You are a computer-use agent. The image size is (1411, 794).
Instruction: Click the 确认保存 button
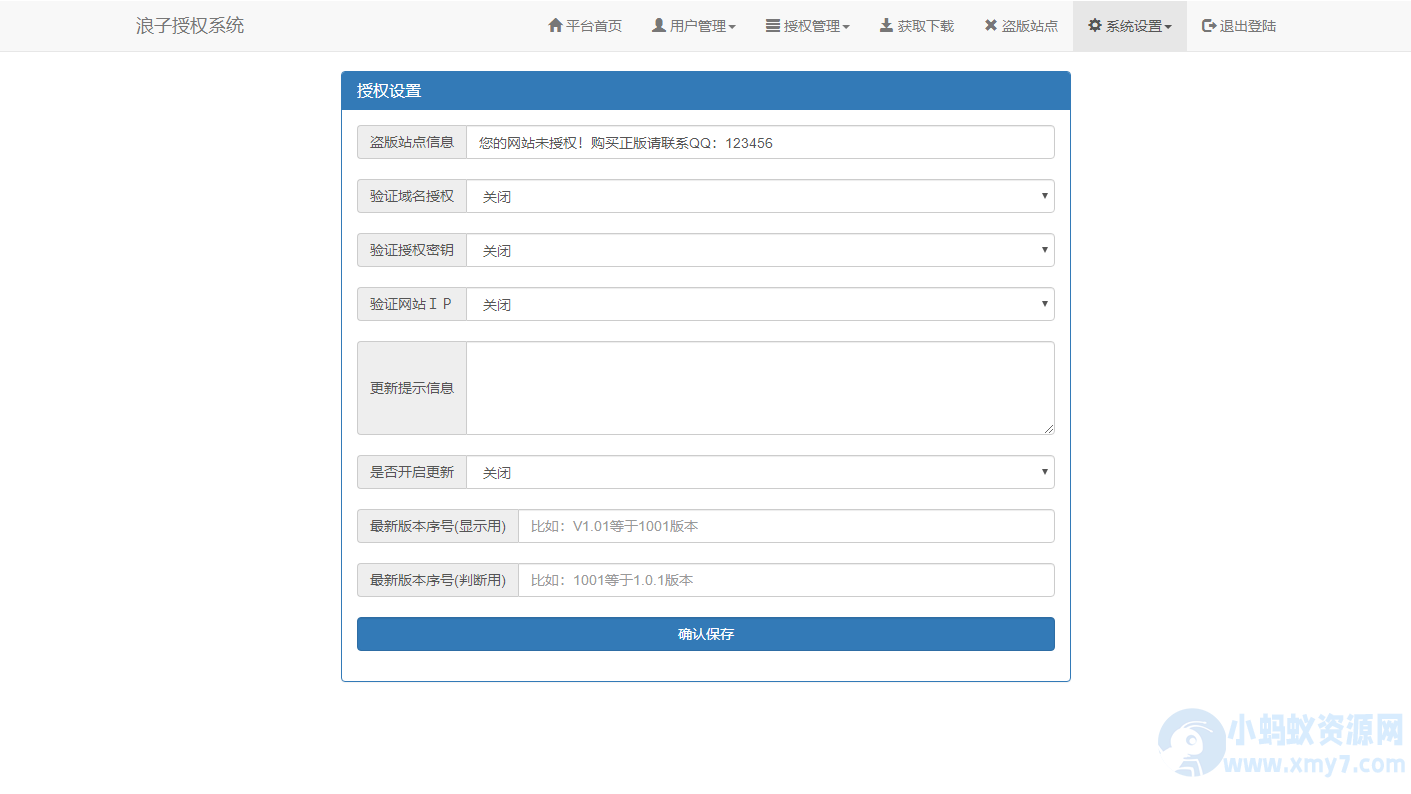coord(706,634)
